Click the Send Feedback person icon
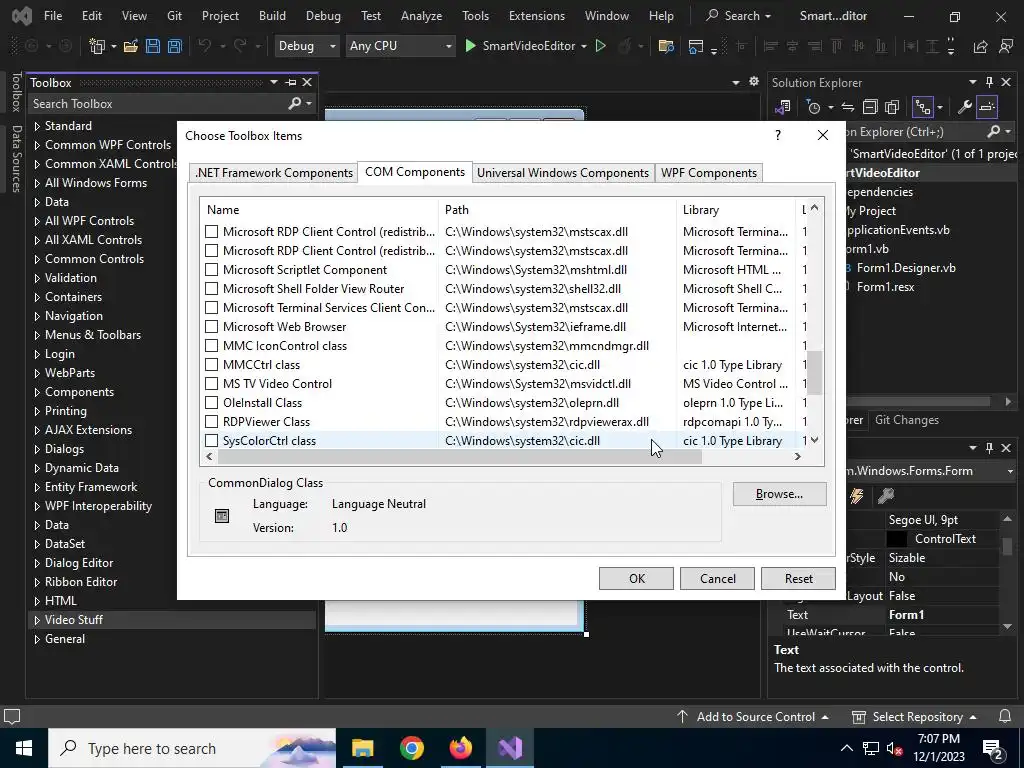This screenshot has height=768, width=1024. [x=1006, y=46]
